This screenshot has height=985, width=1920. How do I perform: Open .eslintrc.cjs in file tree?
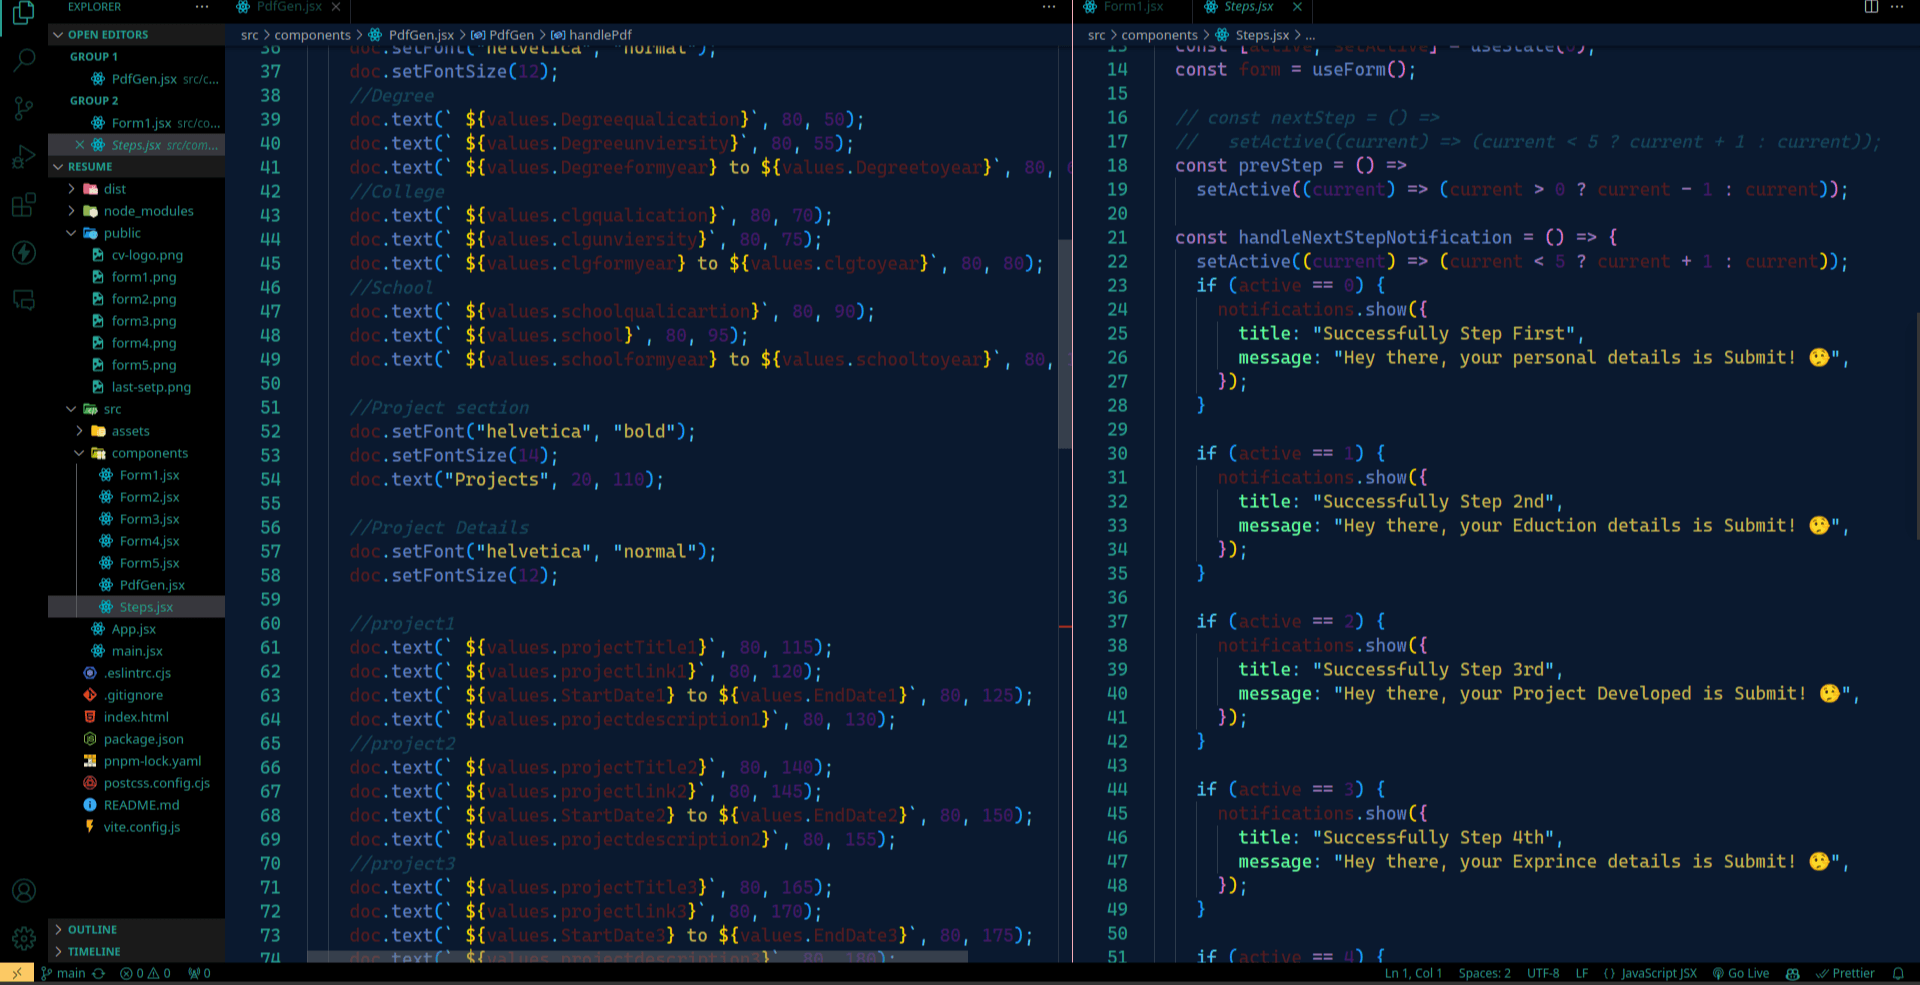point(137,673)
